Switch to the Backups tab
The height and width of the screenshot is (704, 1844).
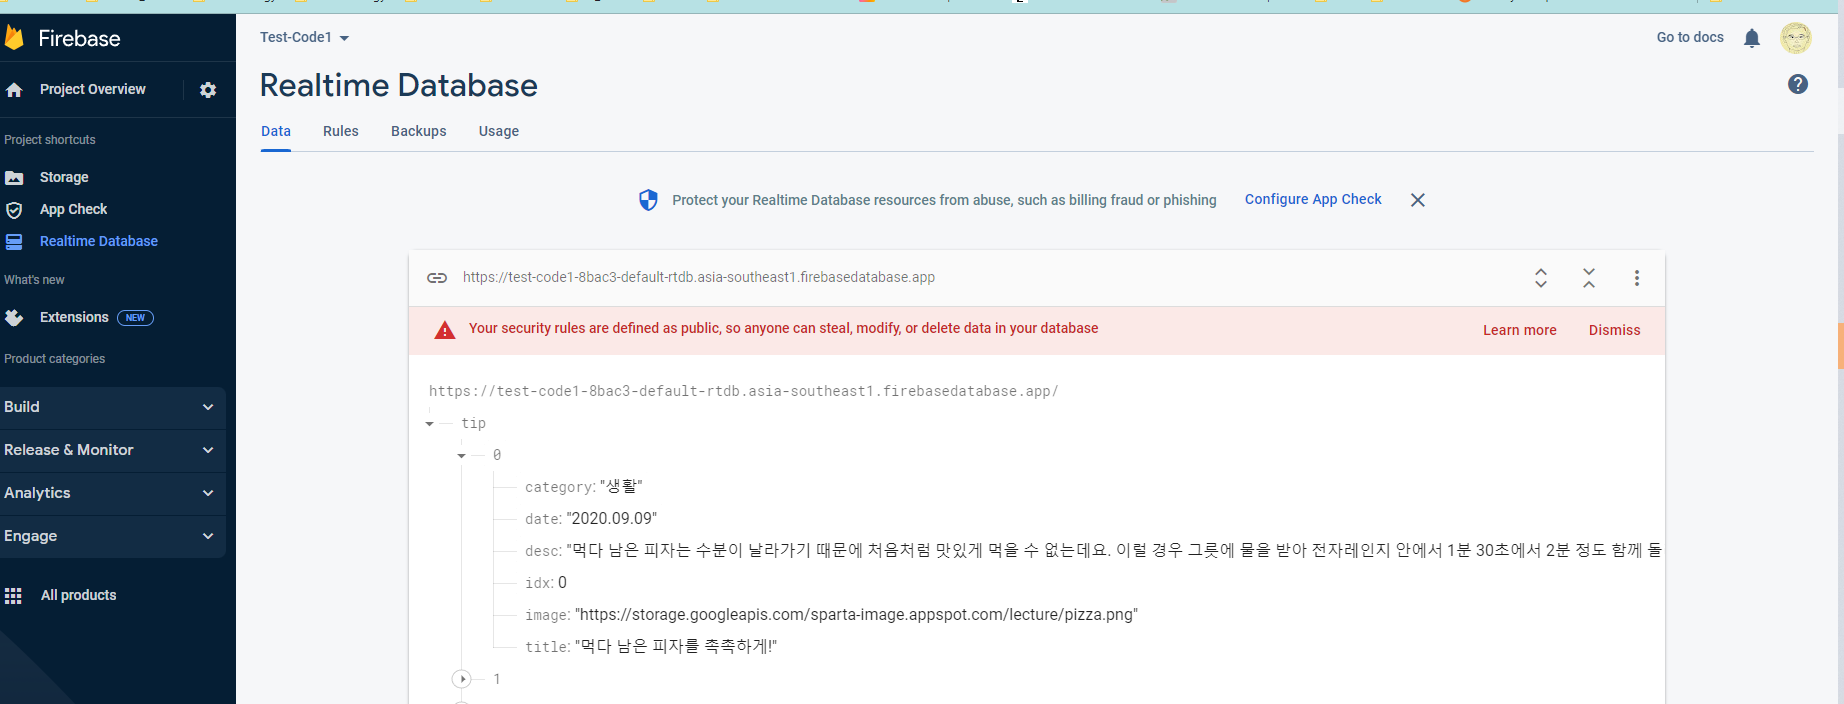419,131
